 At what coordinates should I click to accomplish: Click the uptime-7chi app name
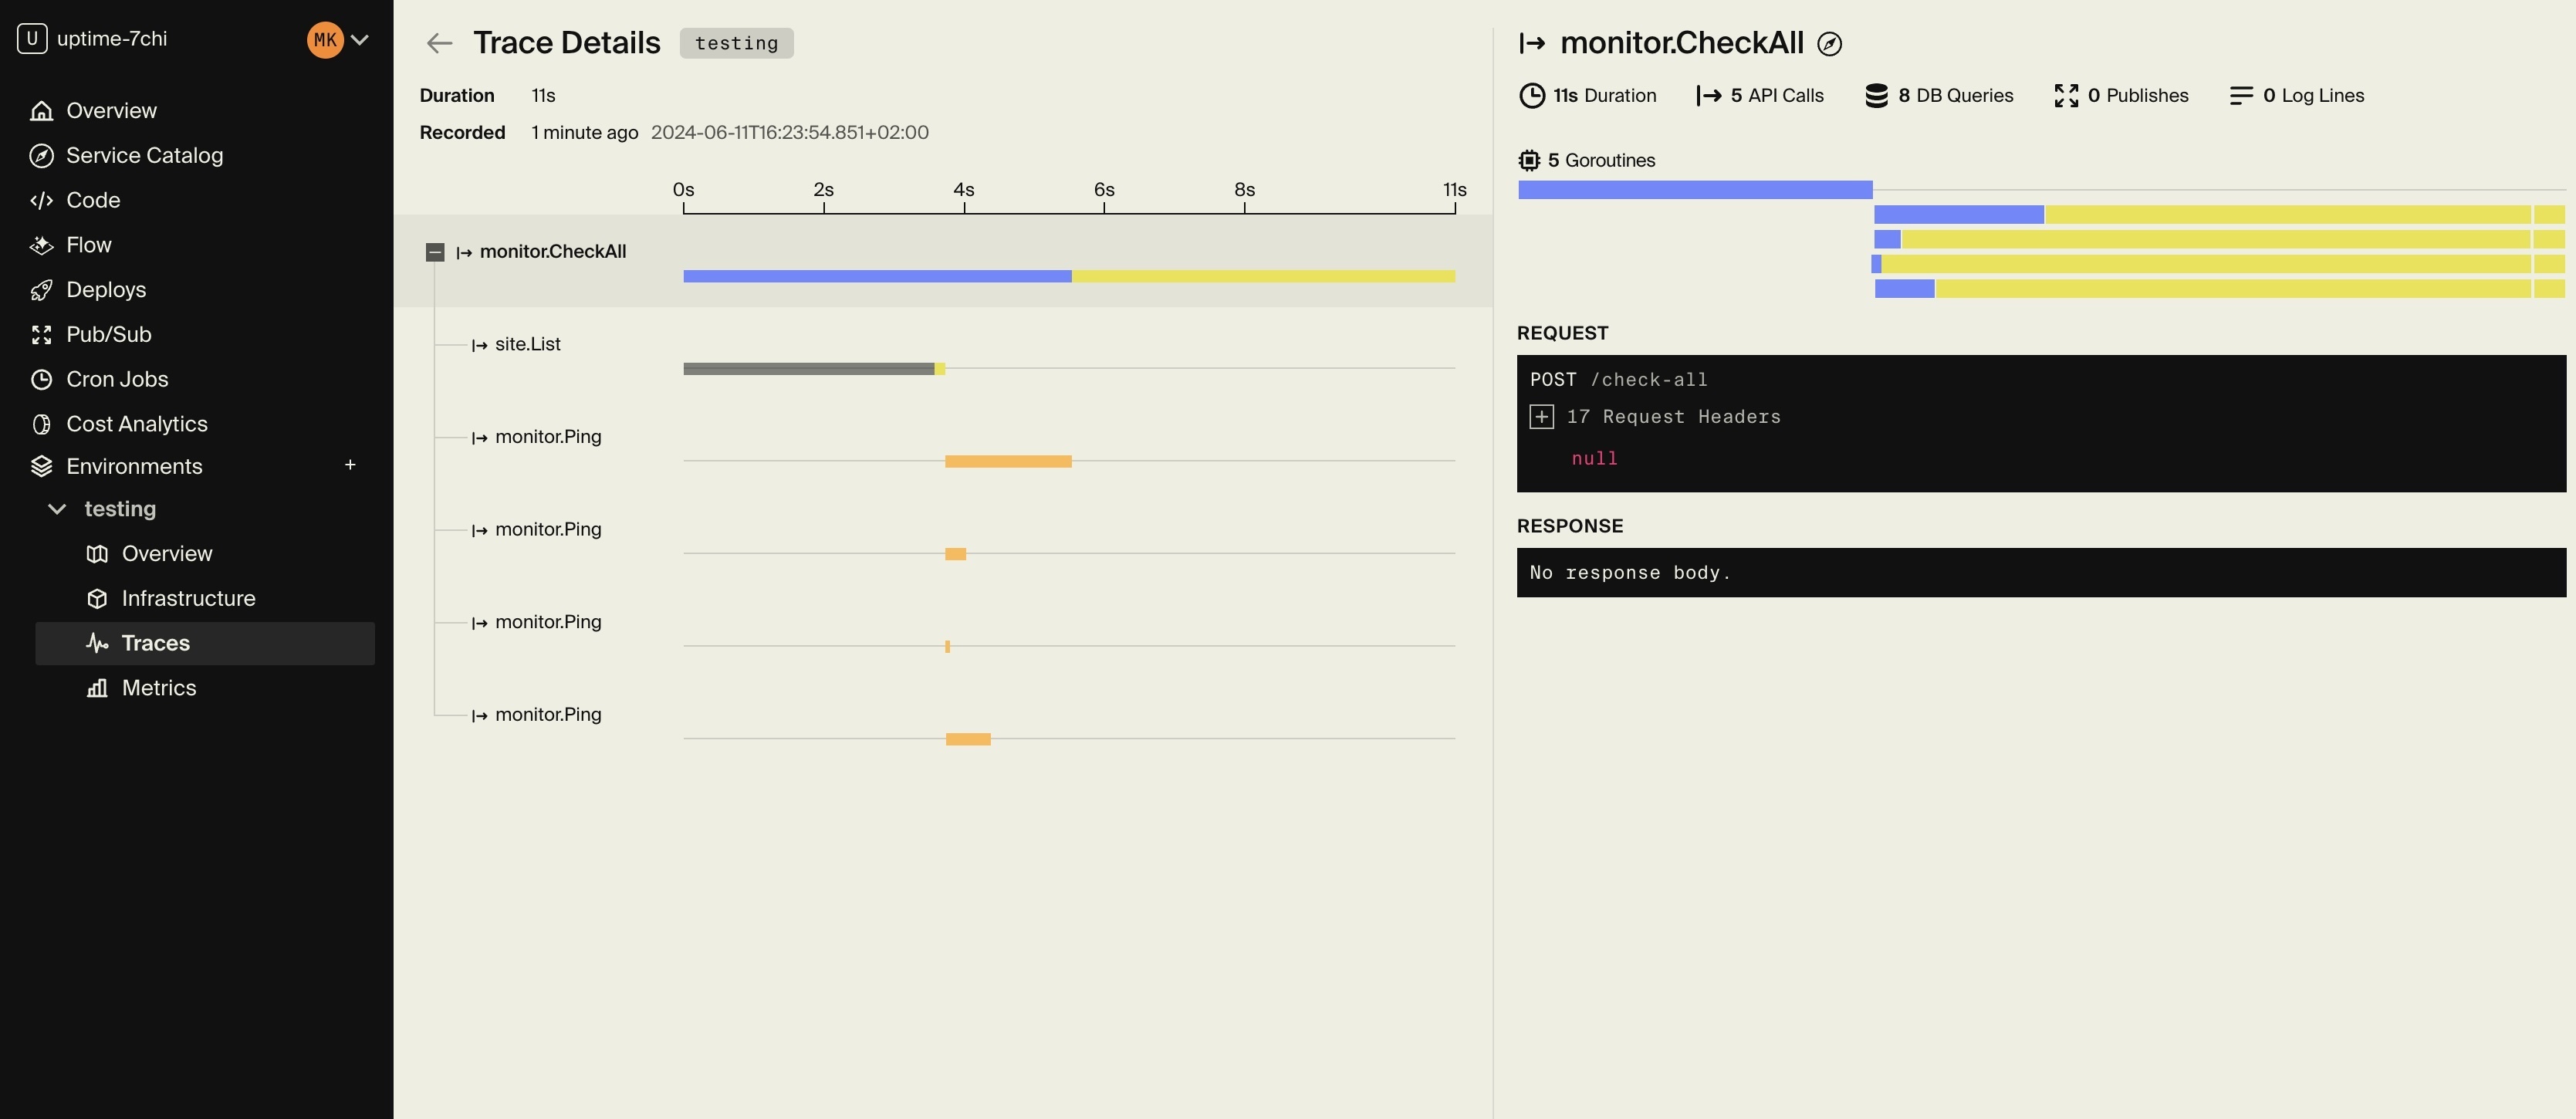[111, 39]
